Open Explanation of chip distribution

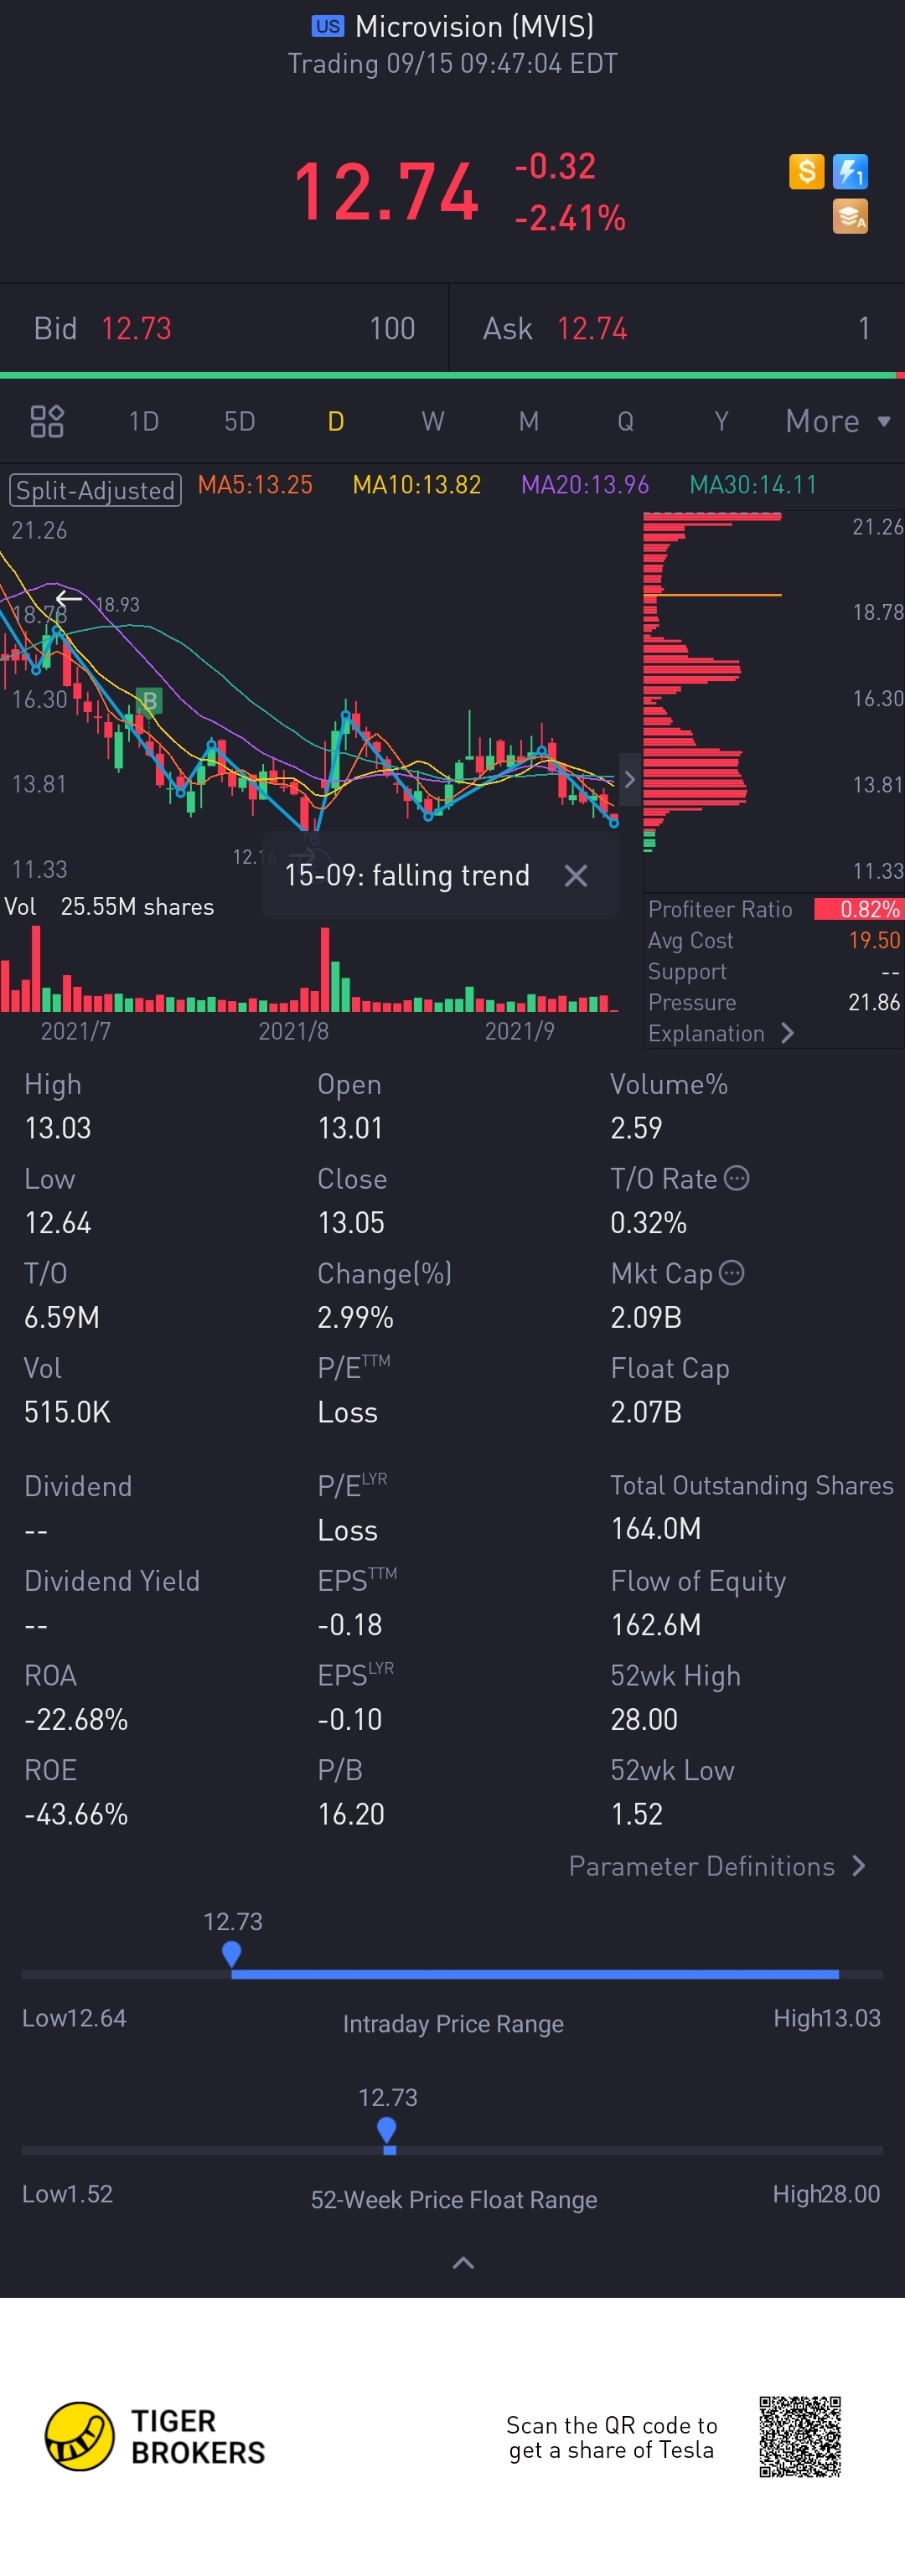tap(721, 1033)
